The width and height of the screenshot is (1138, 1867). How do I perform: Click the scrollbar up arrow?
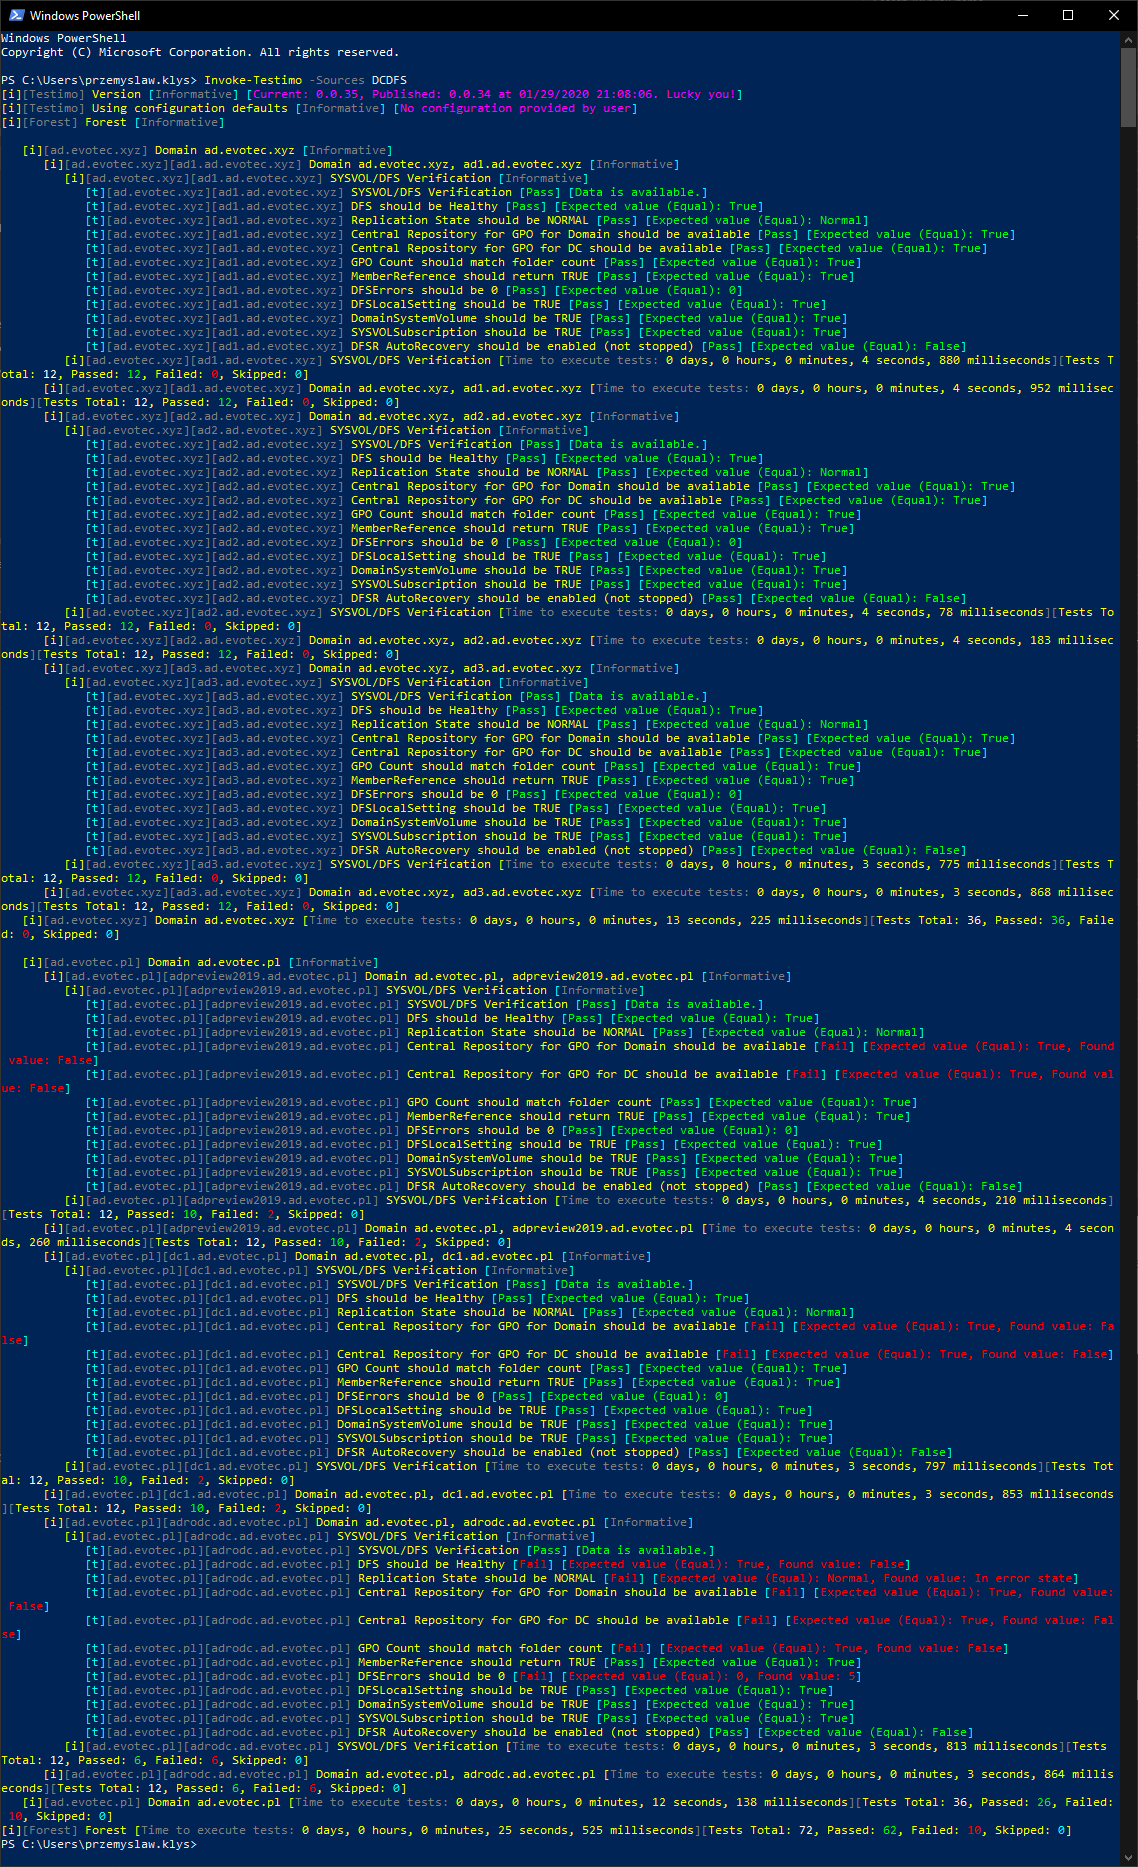[x=1128, y=39]
